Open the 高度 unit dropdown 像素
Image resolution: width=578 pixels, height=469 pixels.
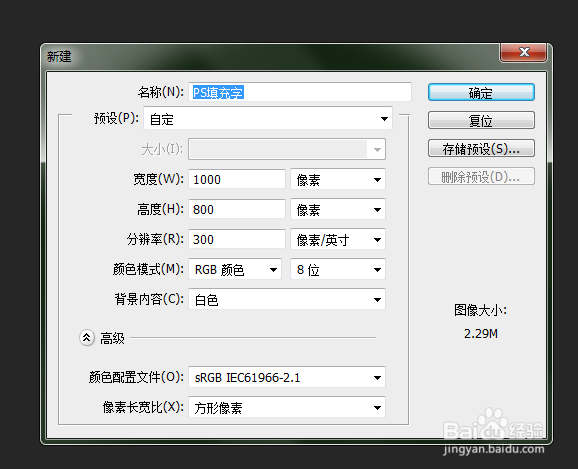[x=338, y=209]
